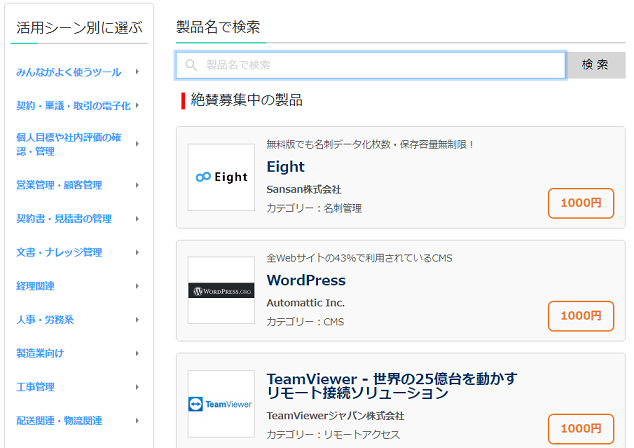Screen dimensions: 634x448
Task: Expand 営業管理・顧客管理 category arrow
Action: point(137,185)
